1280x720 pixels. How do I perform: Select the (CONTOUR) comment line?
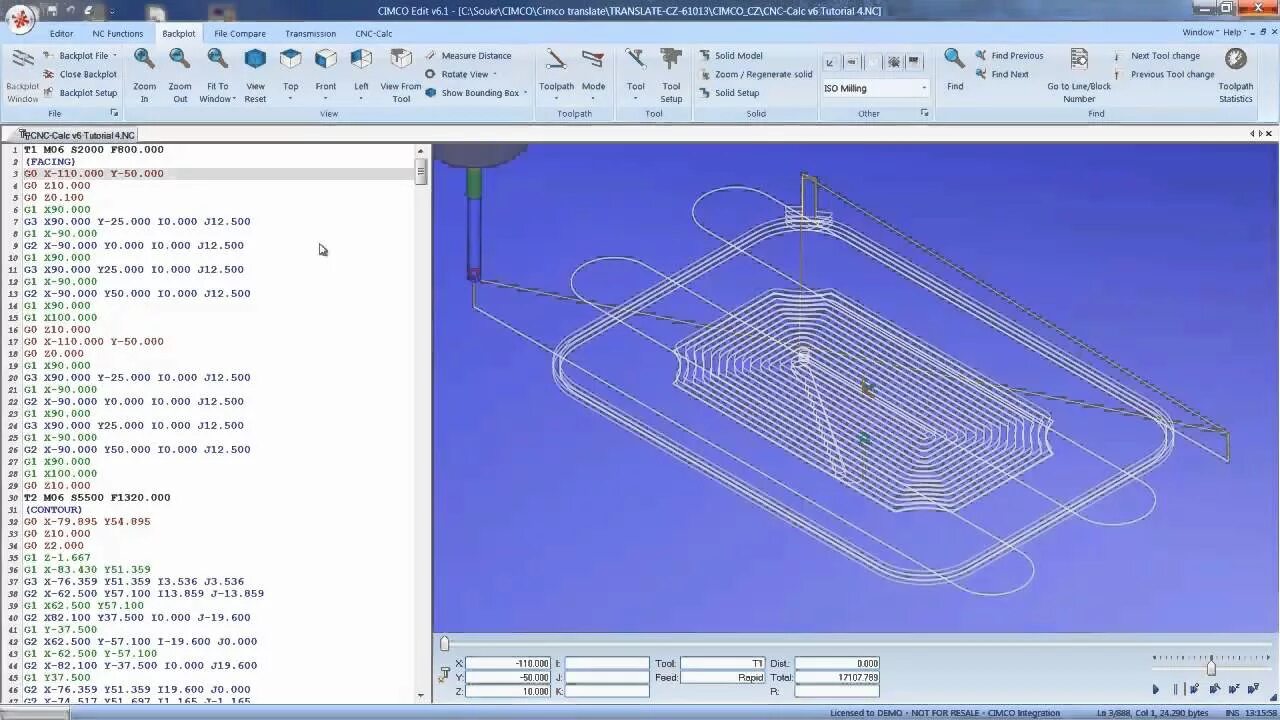pyautogui.click(x=54, y=510)
